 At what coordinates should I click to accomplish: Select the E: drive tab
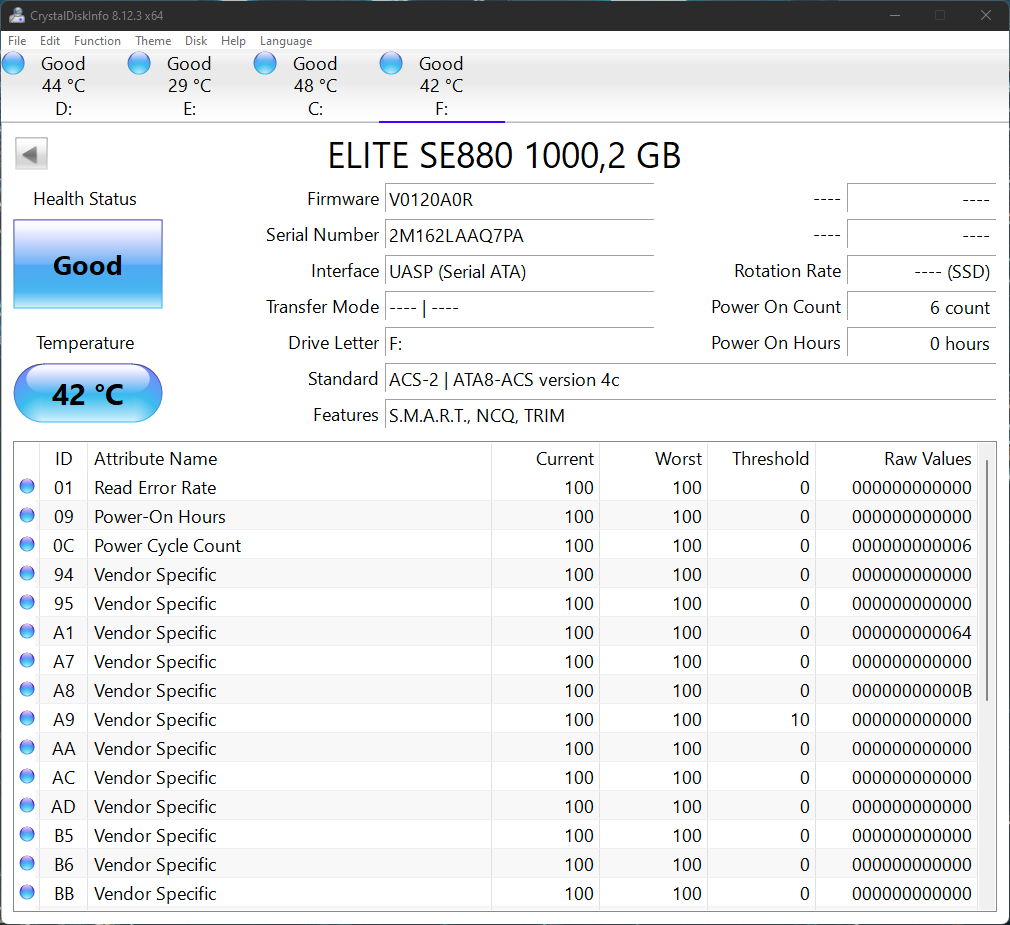coord(189,86)
